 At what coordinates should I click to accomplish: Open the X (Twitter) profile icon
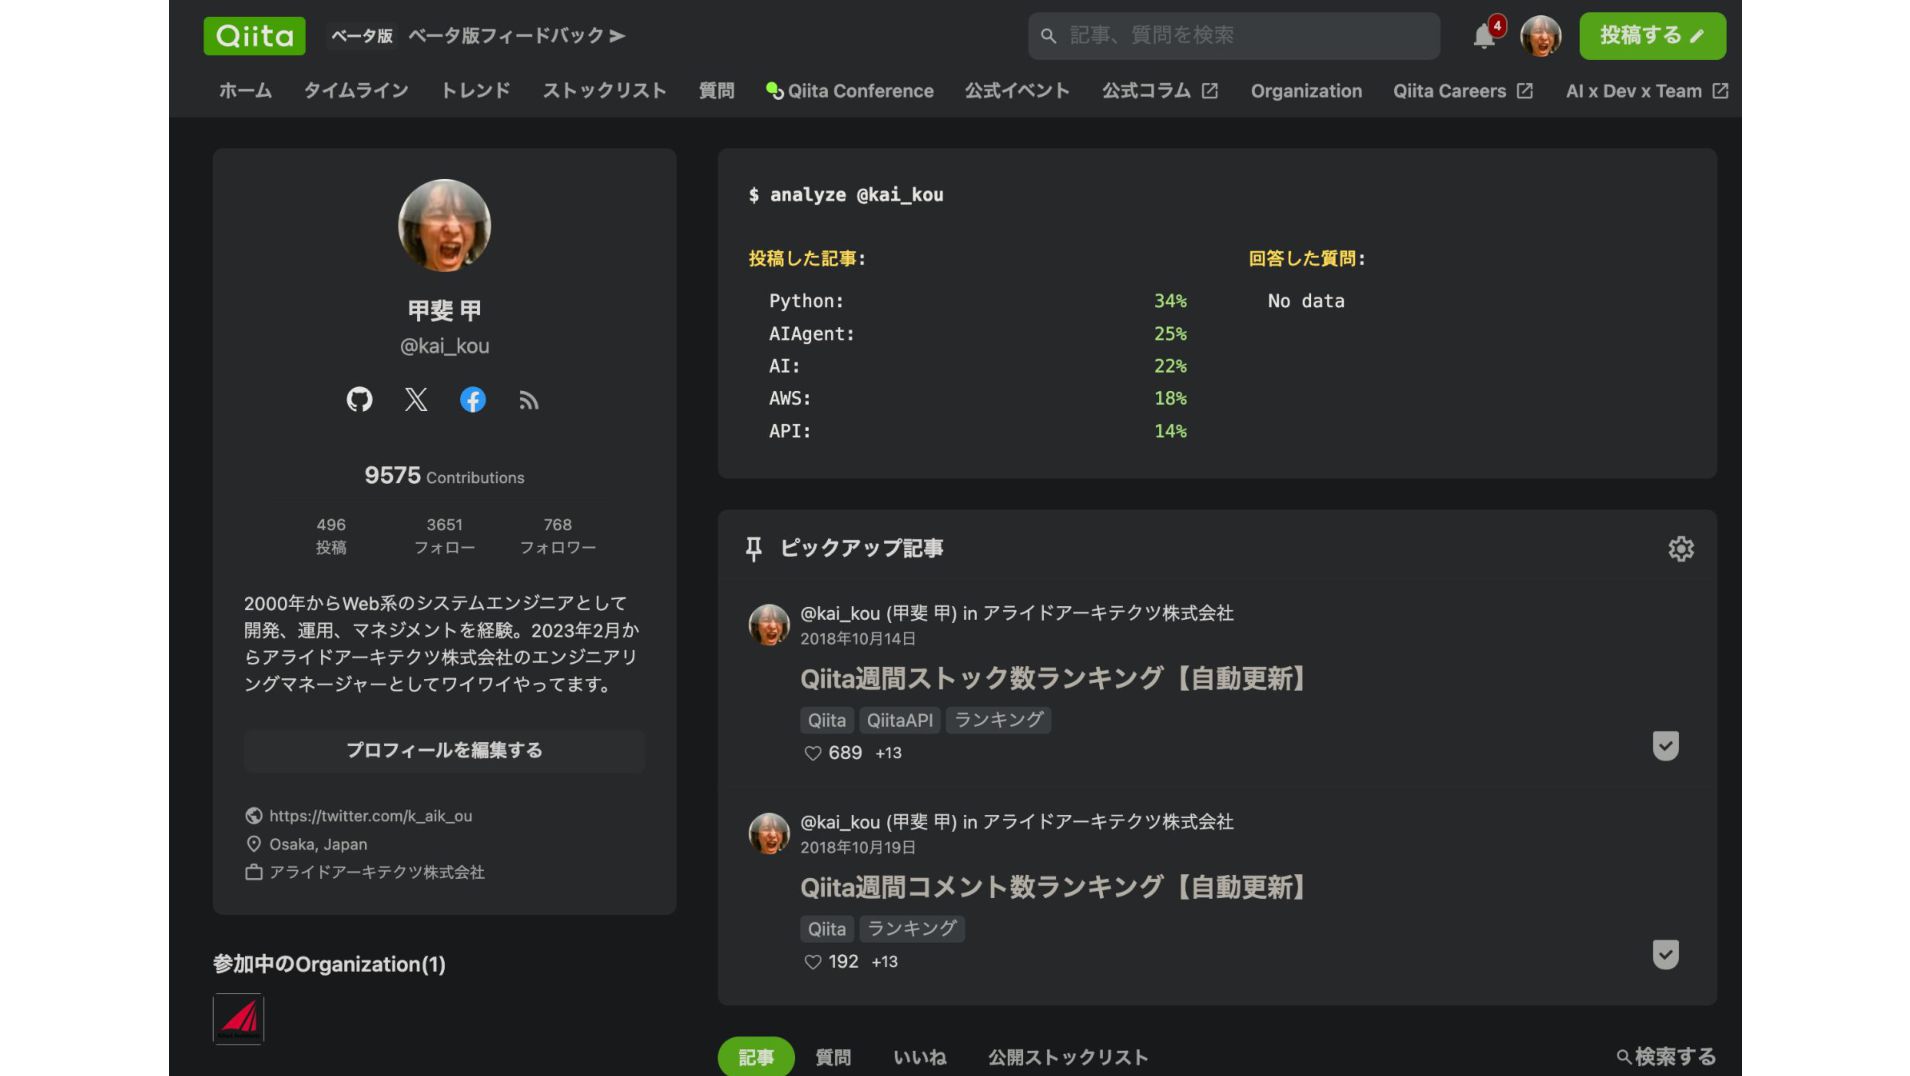pos(416,400)
